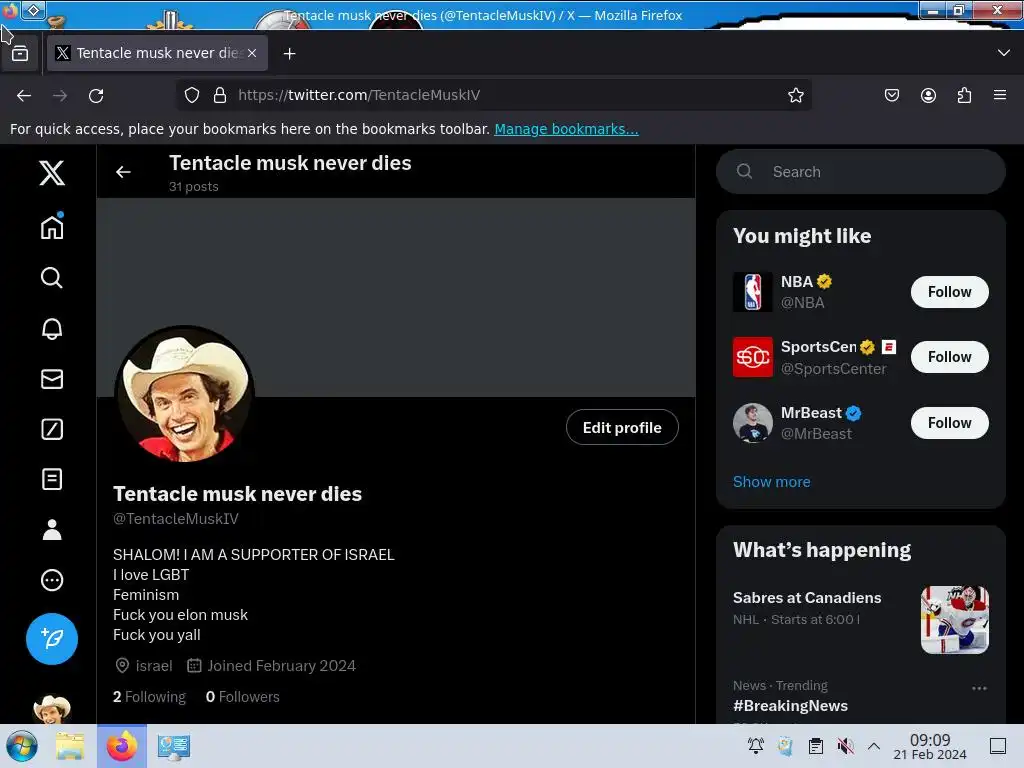
Task: Open account switcher avatar at sidebar bottom
Action: (52, 709)
